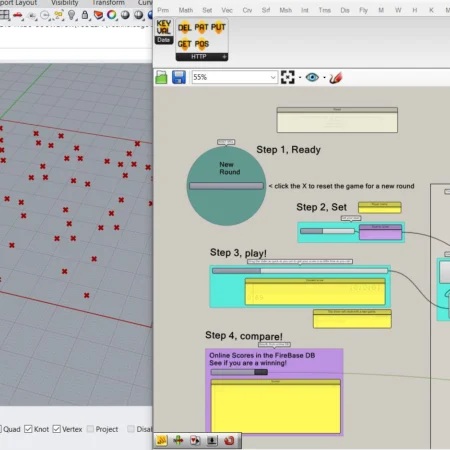This screenshot has height=450, width=450.
Task: Click the red swirl icon in bottom toolbar
Action: click(x=229, y=441)
